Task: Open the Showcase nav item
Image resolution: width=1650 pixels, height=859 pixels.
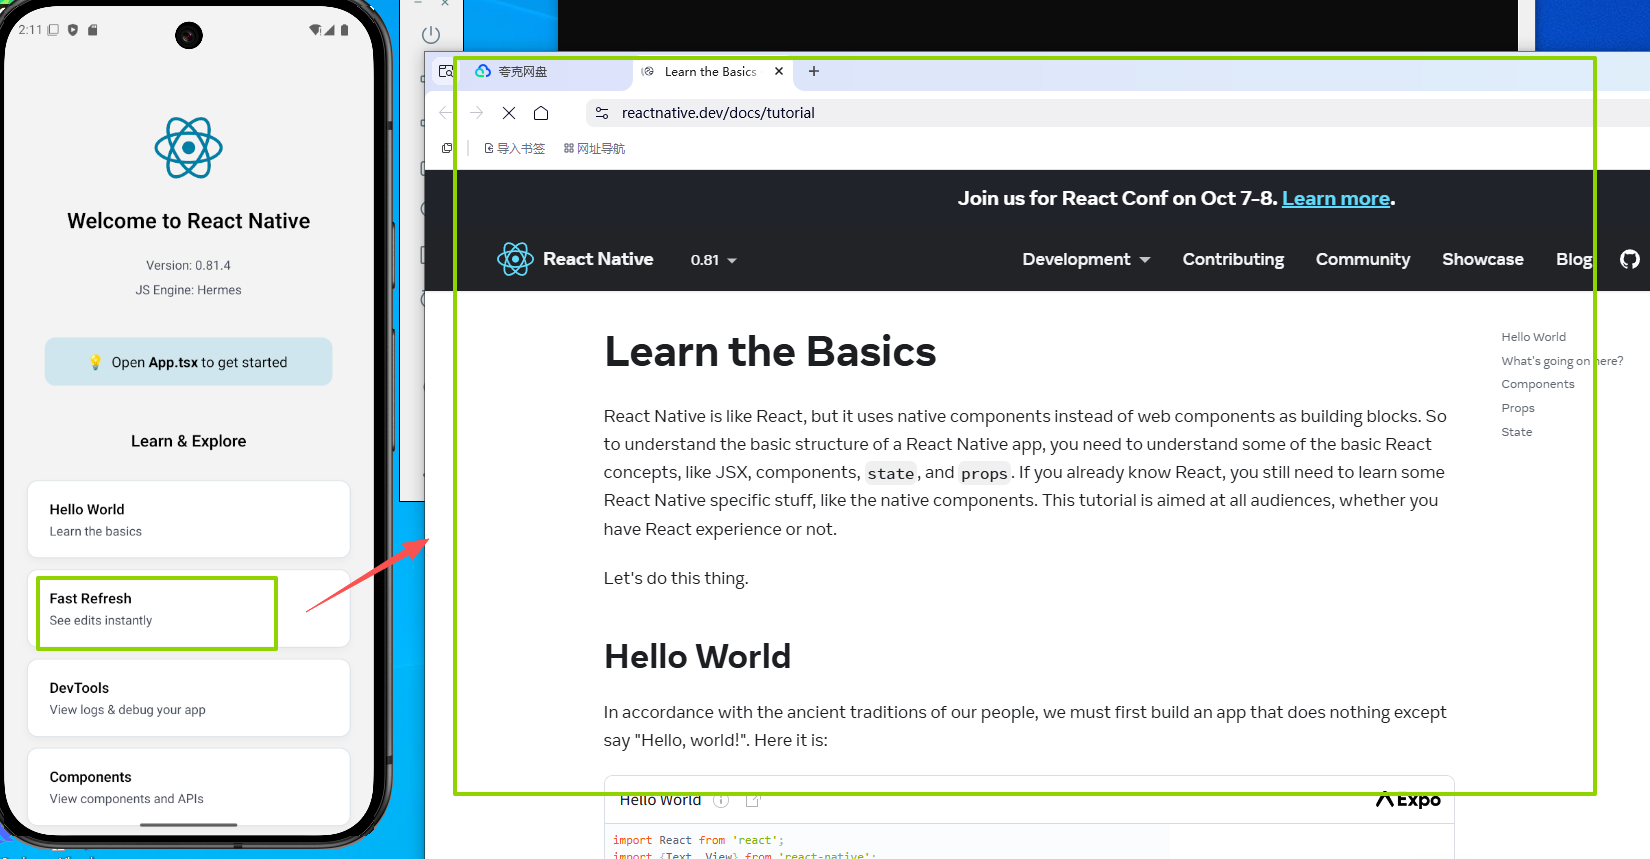Action: [x=1483, y=259]
